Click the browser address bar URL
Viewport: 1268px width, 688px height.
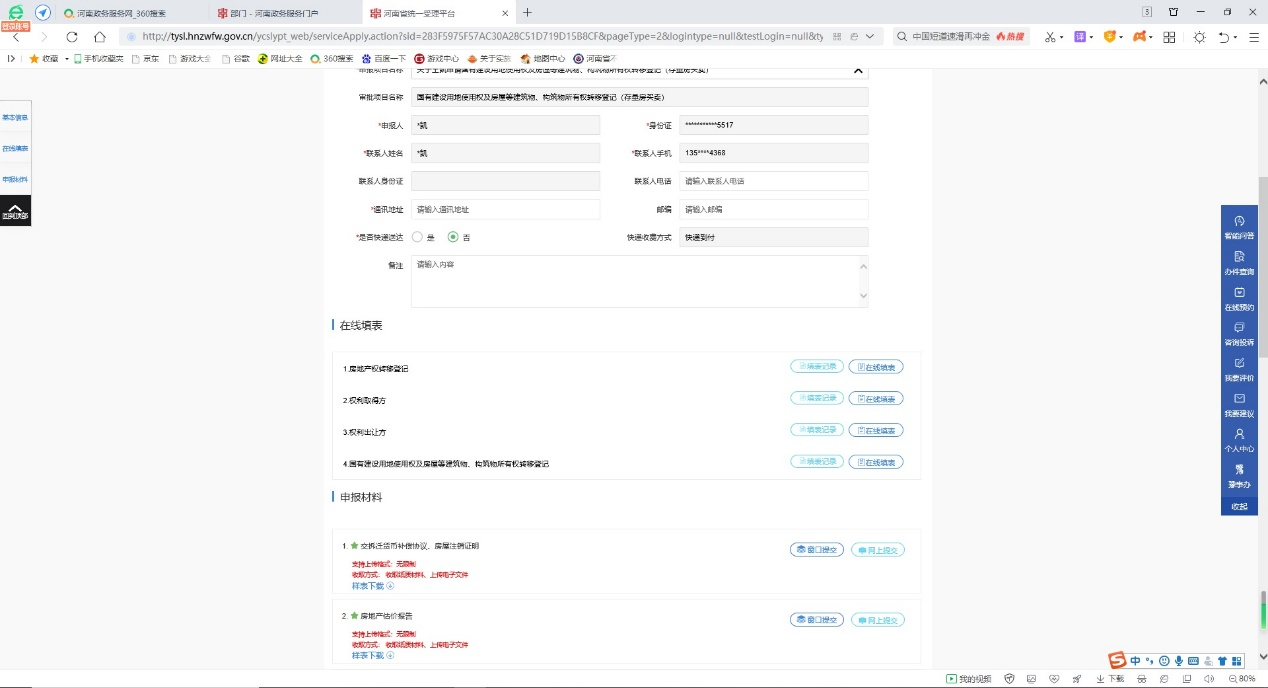(x=482, y=36)
